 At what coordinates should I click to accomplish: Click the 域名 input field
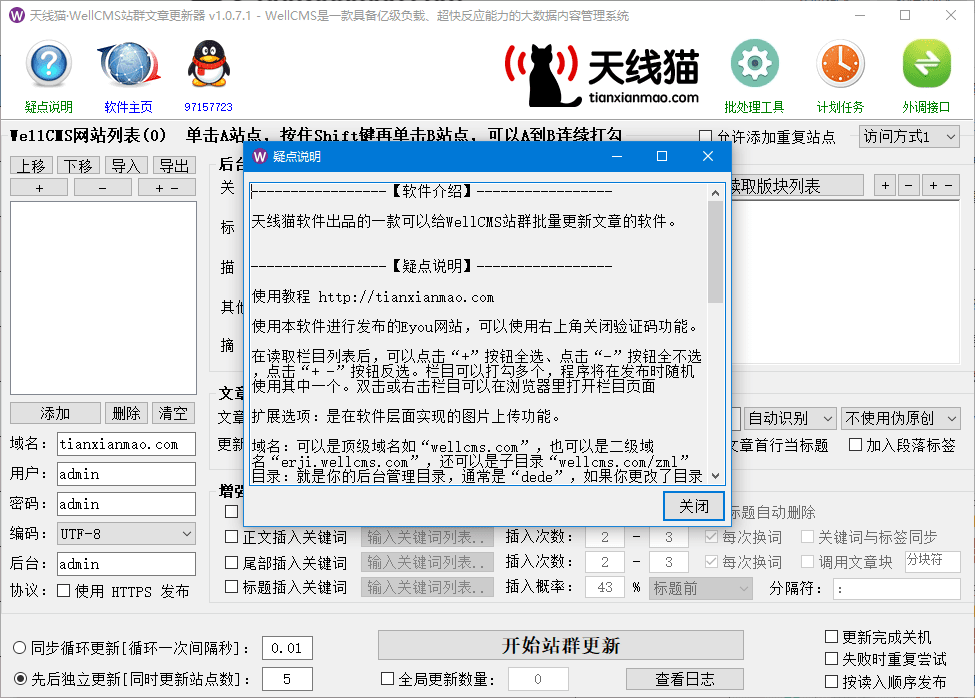click(x=126, y=444)
